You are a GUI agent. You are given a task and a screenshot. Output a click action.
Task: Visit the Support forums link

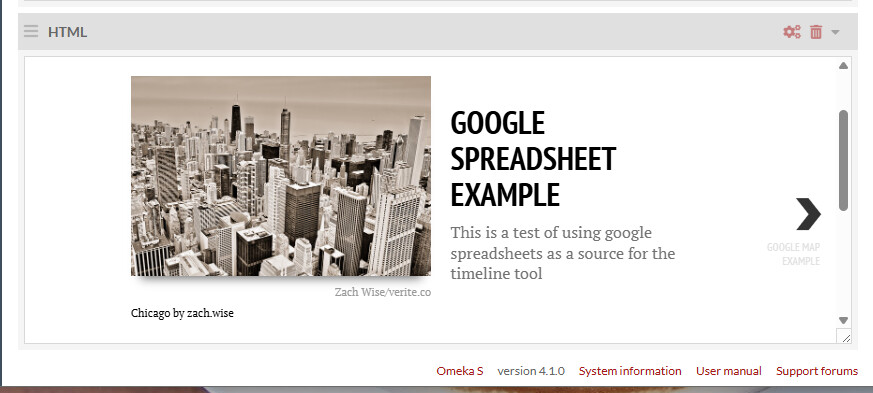click(x=817, y=371)
